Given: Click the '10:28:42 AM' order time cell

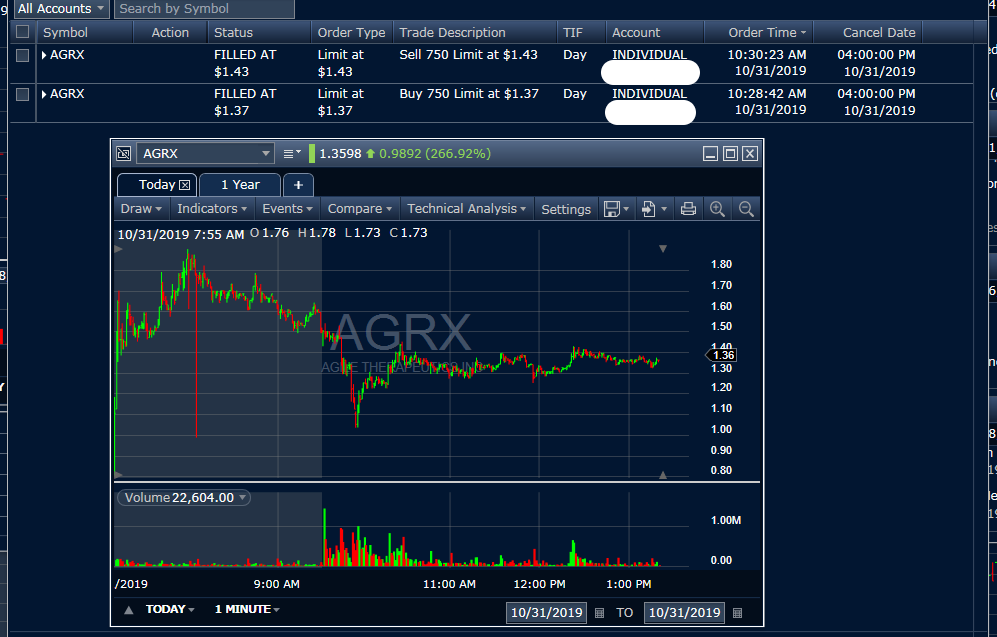Looking at the screenshot, I should pyautogui.click(x=767, y=93).
